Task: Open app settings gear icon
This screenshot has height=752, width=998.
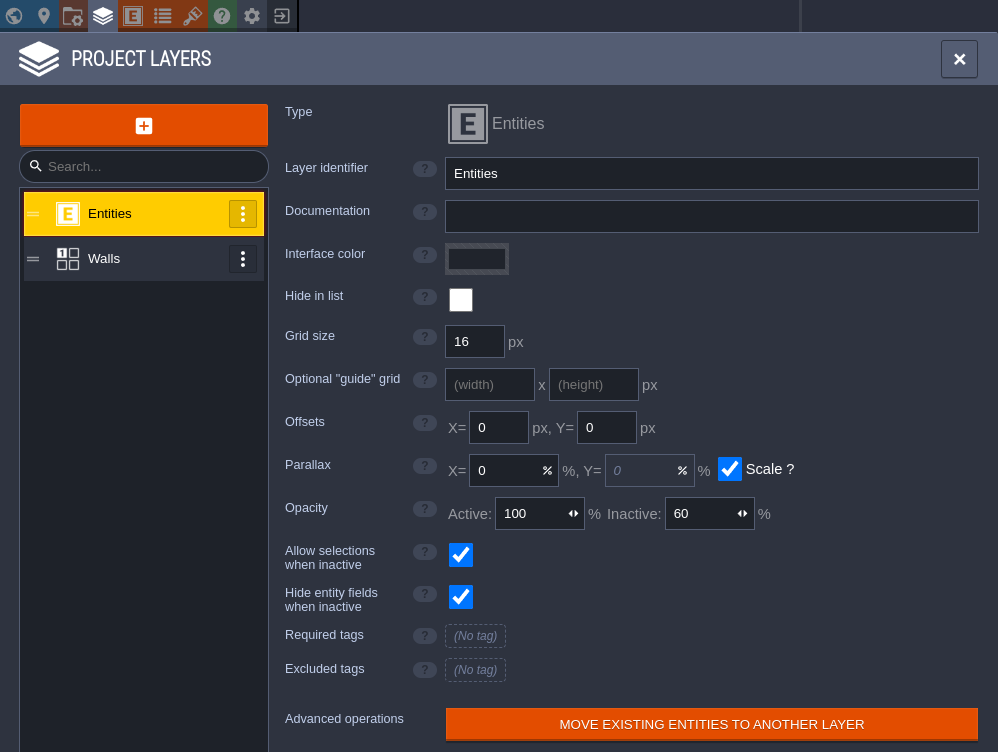Action: tap(252, 16)
